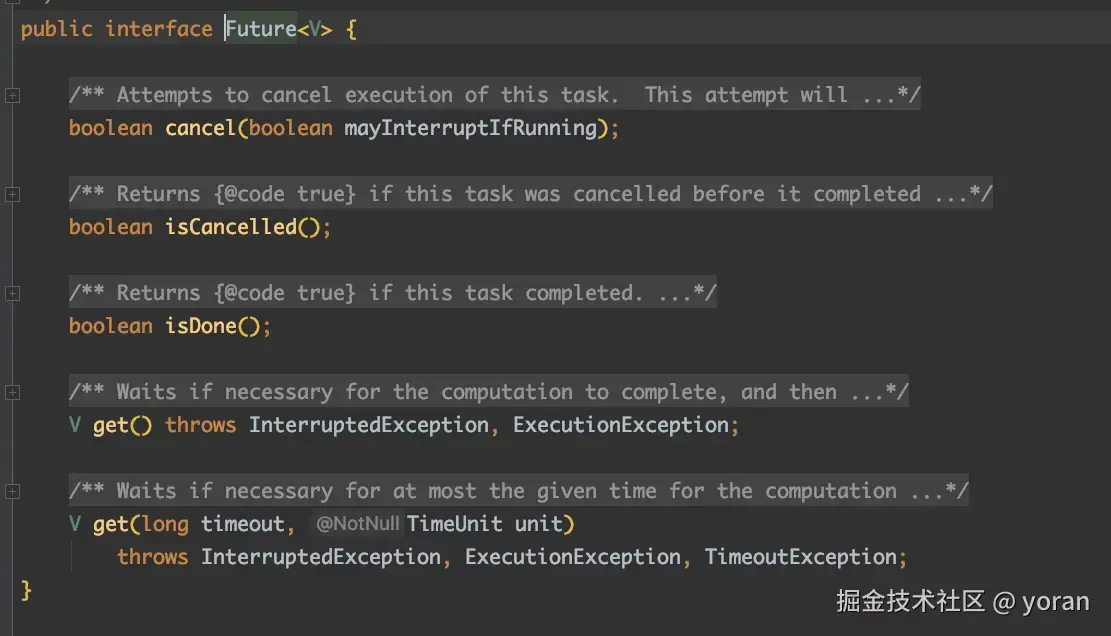Click the "Waits if necessary for at most" comment
Screen dimensions: 1111x636
[518, 491]
